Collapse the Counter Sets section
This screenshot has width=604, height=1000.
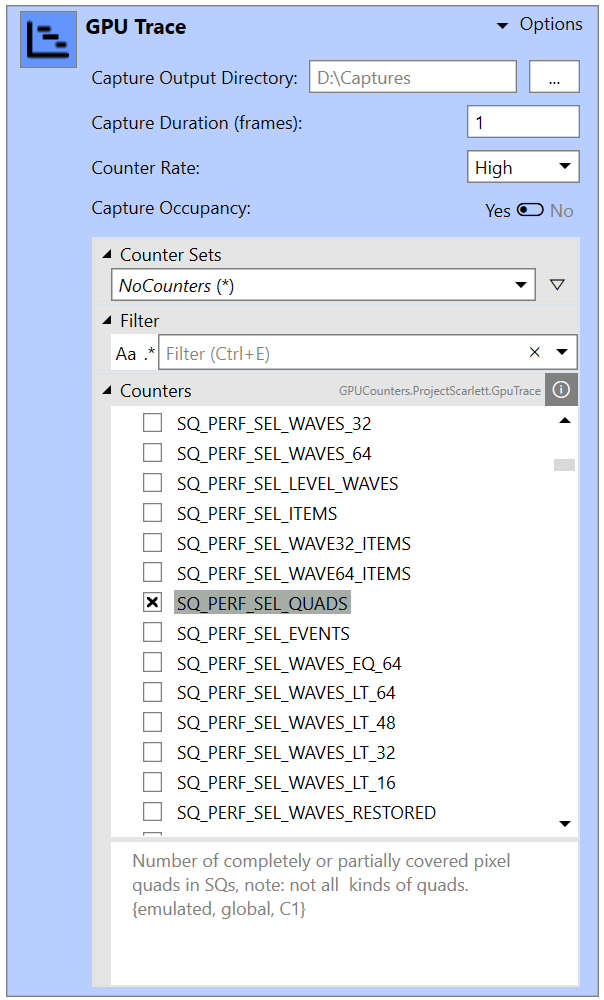pyautogui.click(x=107, y=254)
